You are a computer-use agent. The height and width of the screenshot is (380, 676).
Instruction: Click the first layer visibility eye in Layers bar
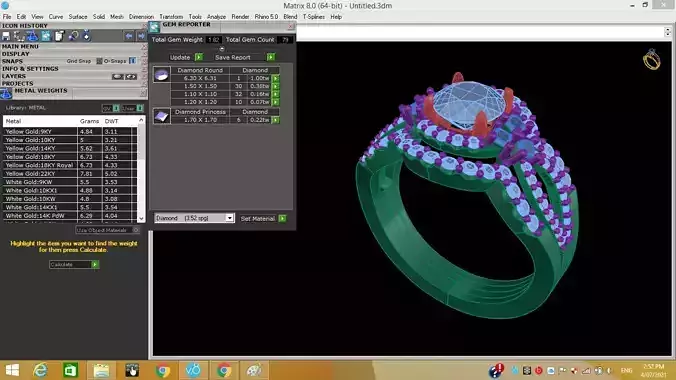tap(117, 76)
